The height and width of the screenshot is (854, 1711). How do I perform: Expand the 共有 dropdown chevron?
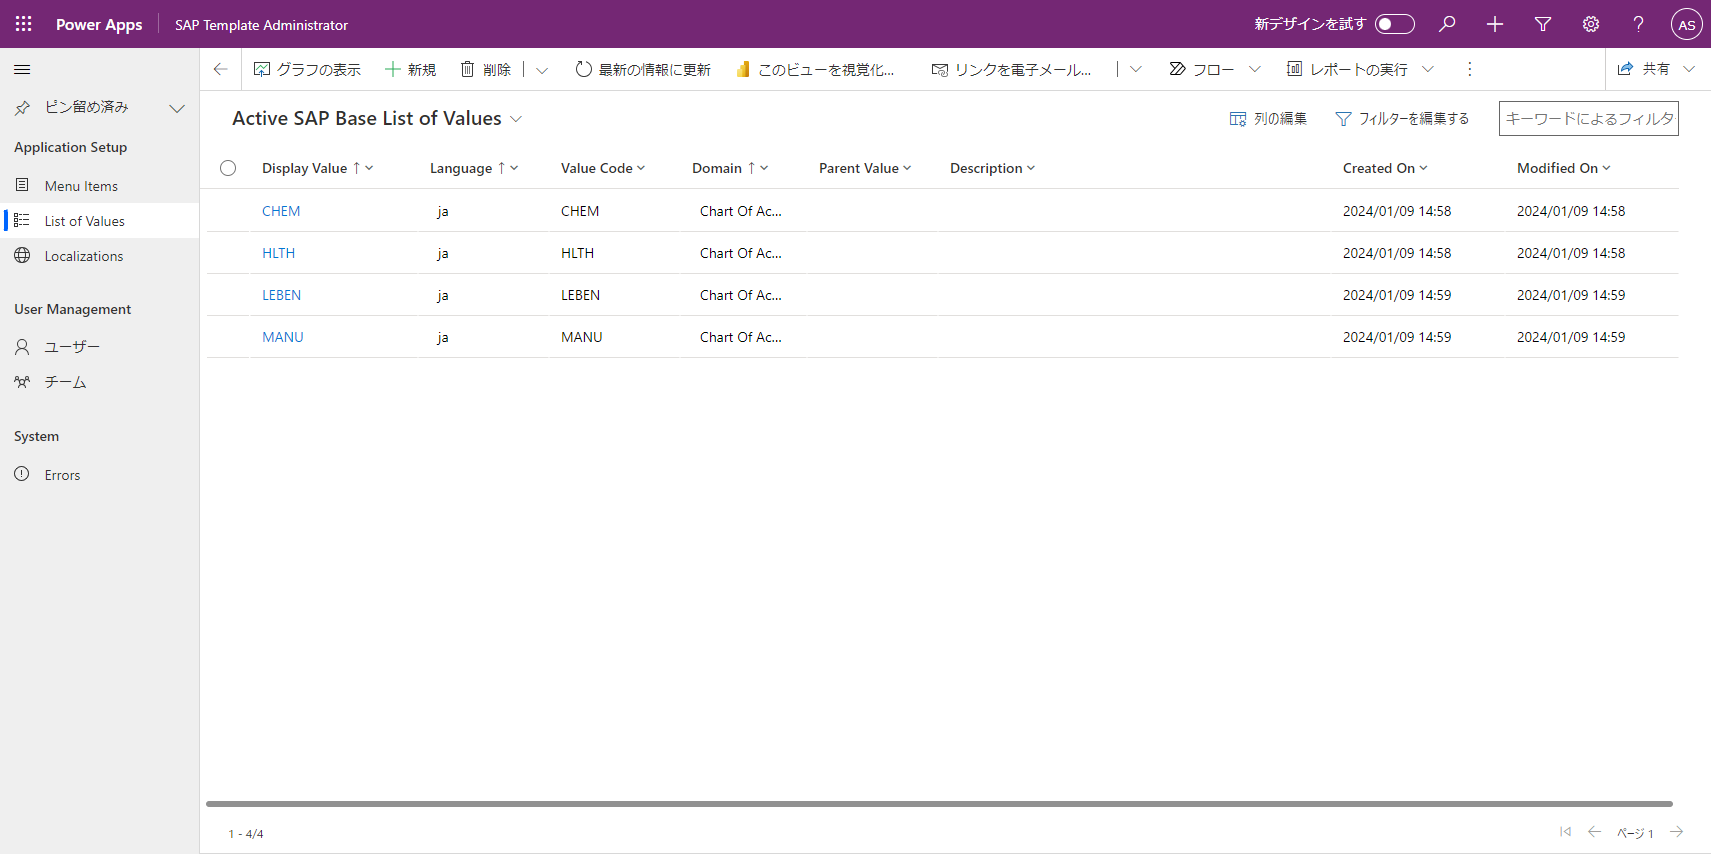click(x=1689, y=69)
